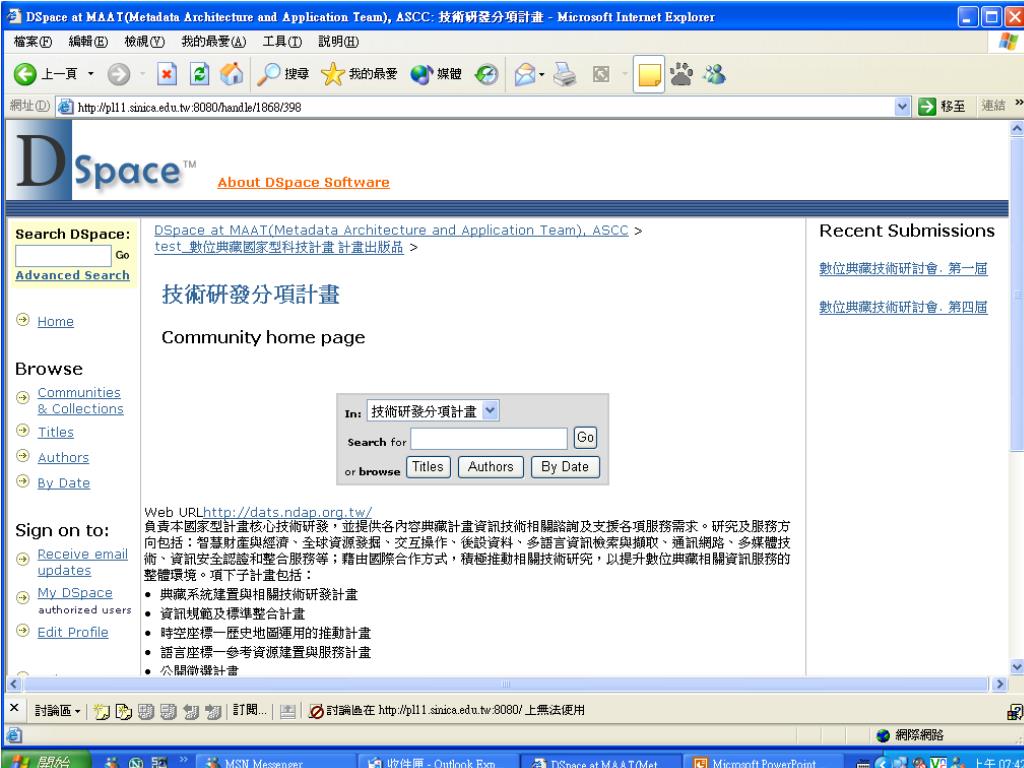Open Communities & Collections link
The image size is (1024, 768).
(x=80, y=400)
